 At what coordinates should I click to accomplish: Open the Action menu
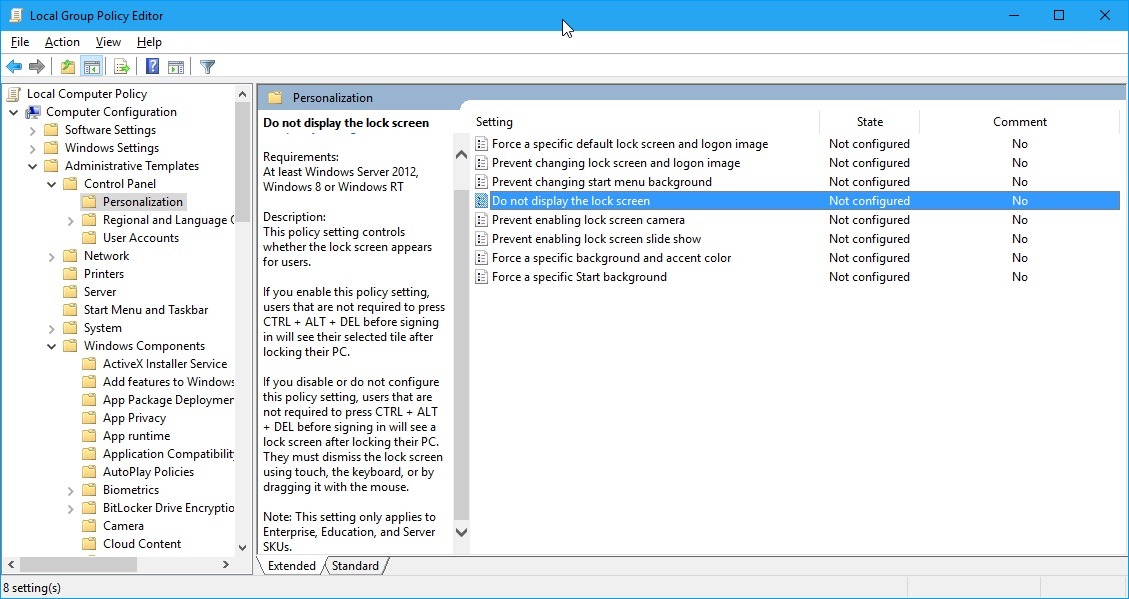[61, 42]
